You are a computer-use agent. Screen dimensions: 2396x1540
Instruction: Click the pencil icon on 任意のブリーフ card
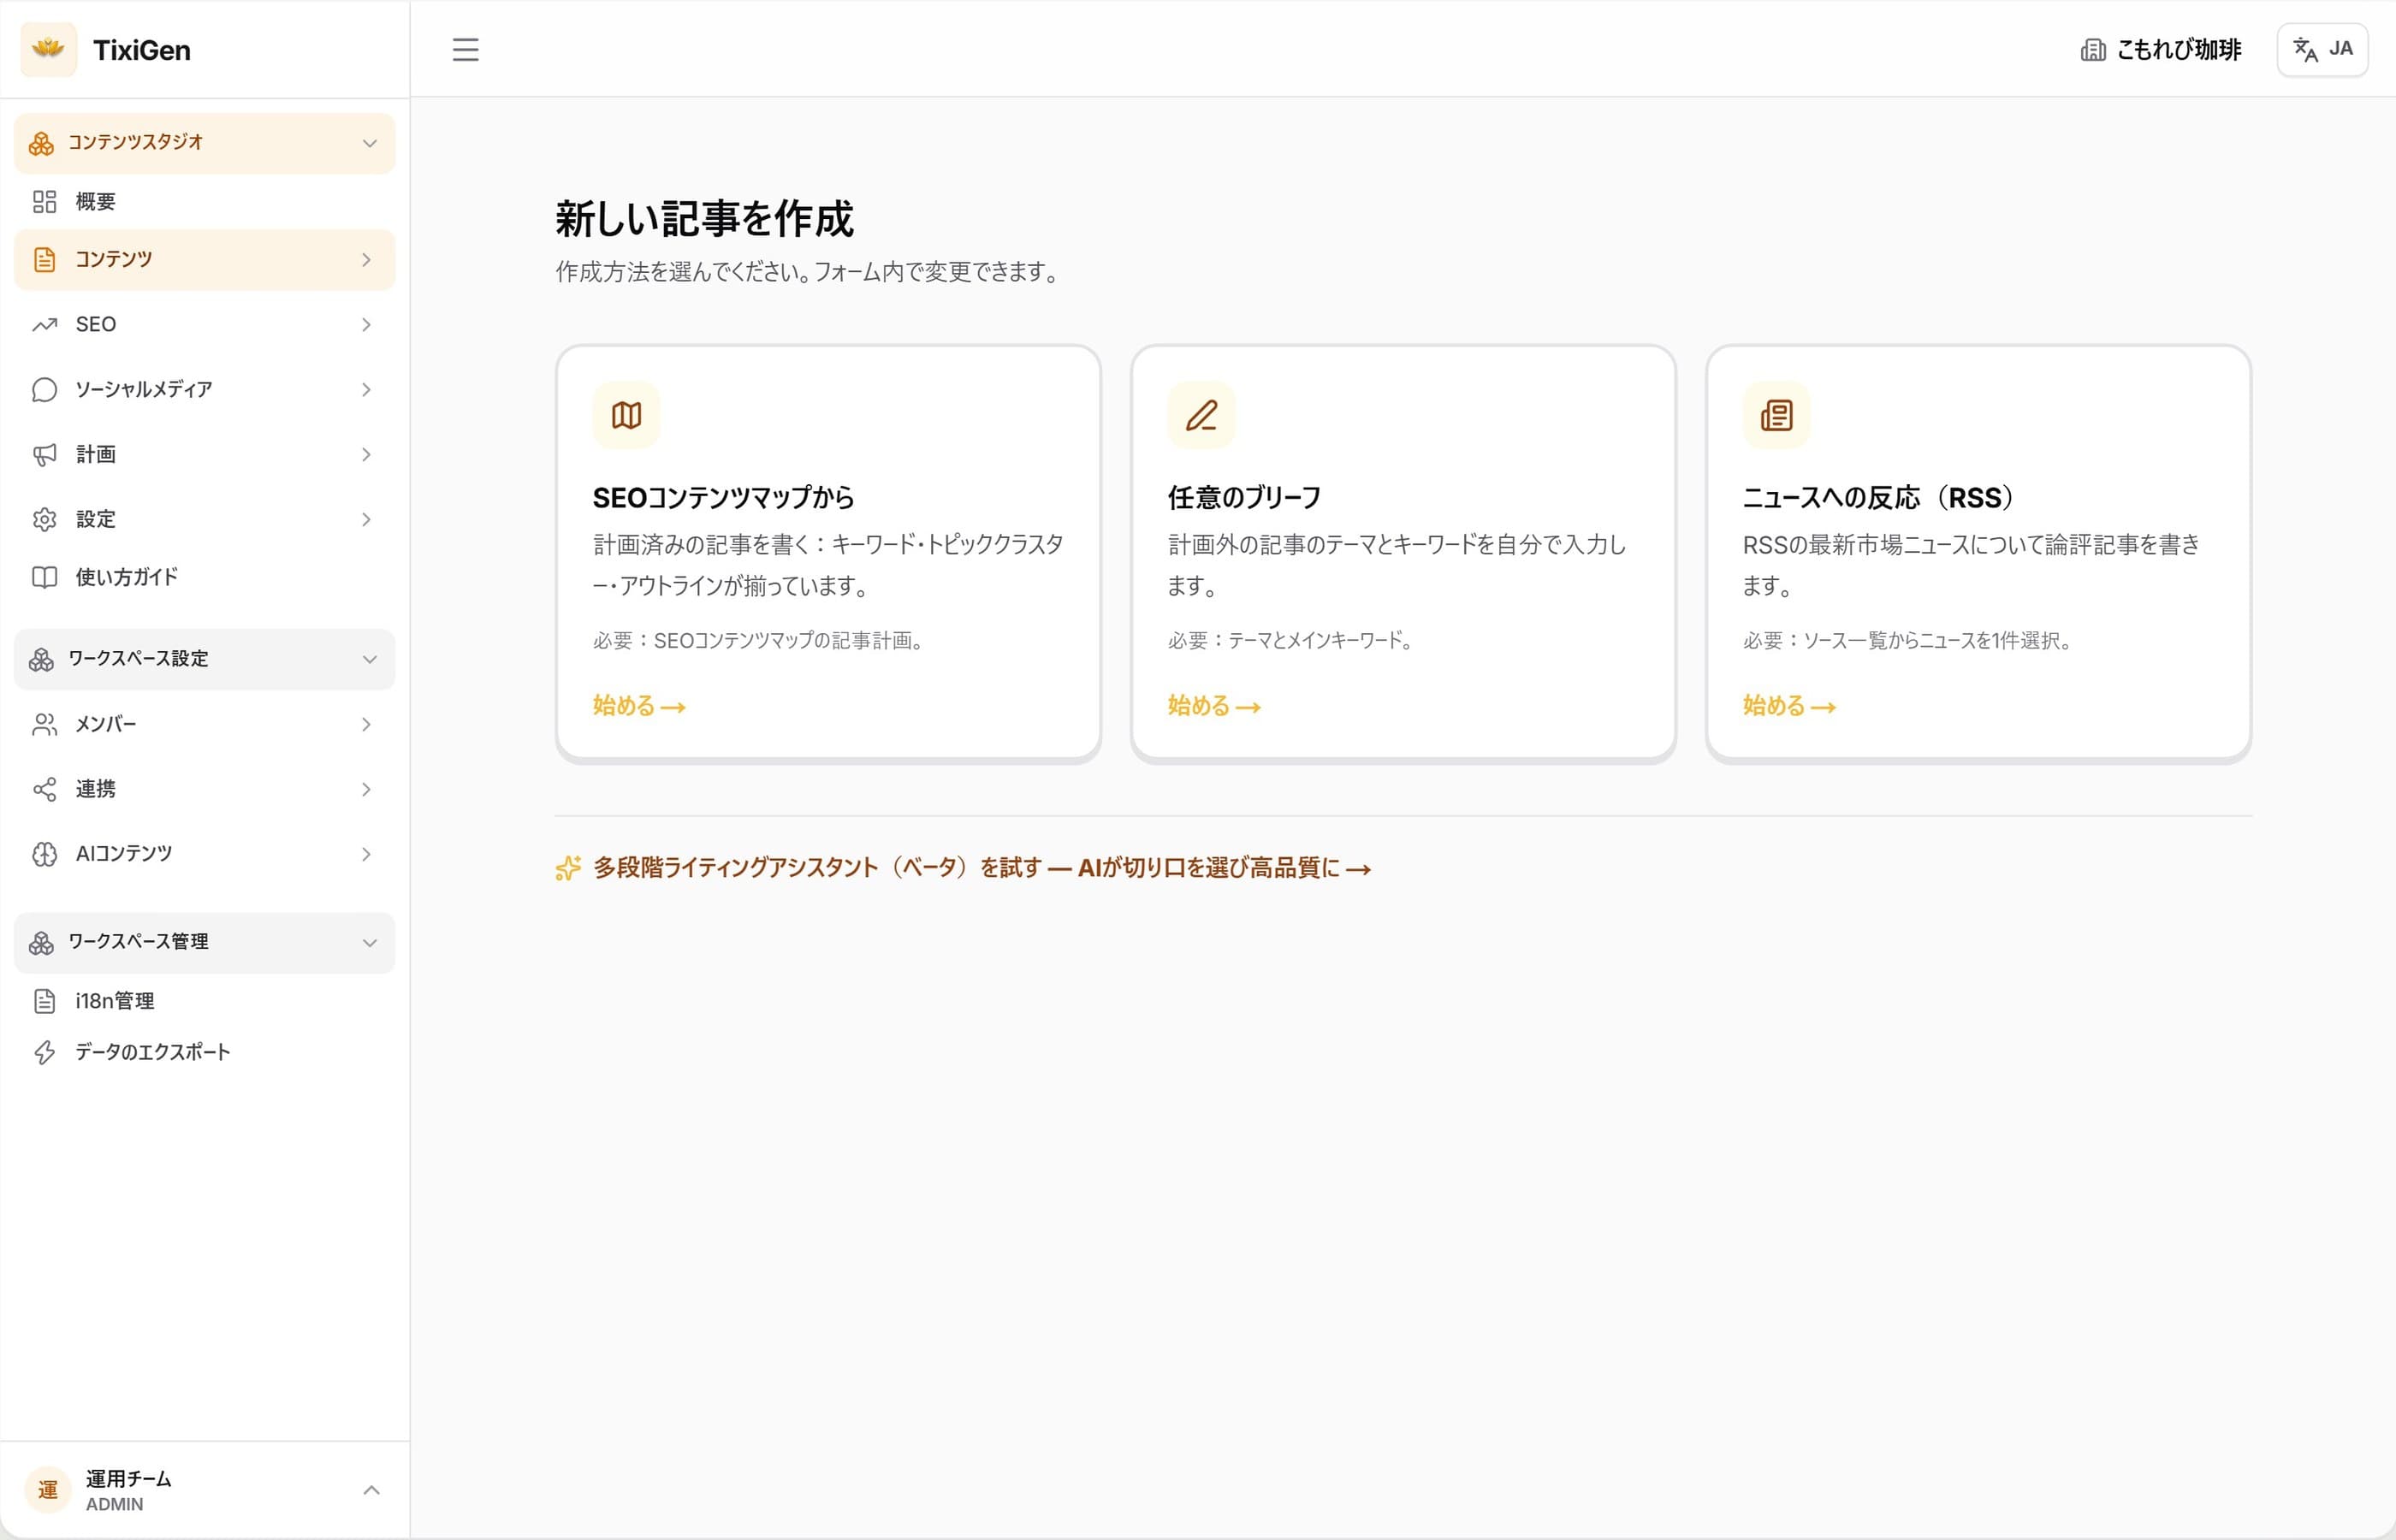pyautogui.click(x=1201, y=415)
